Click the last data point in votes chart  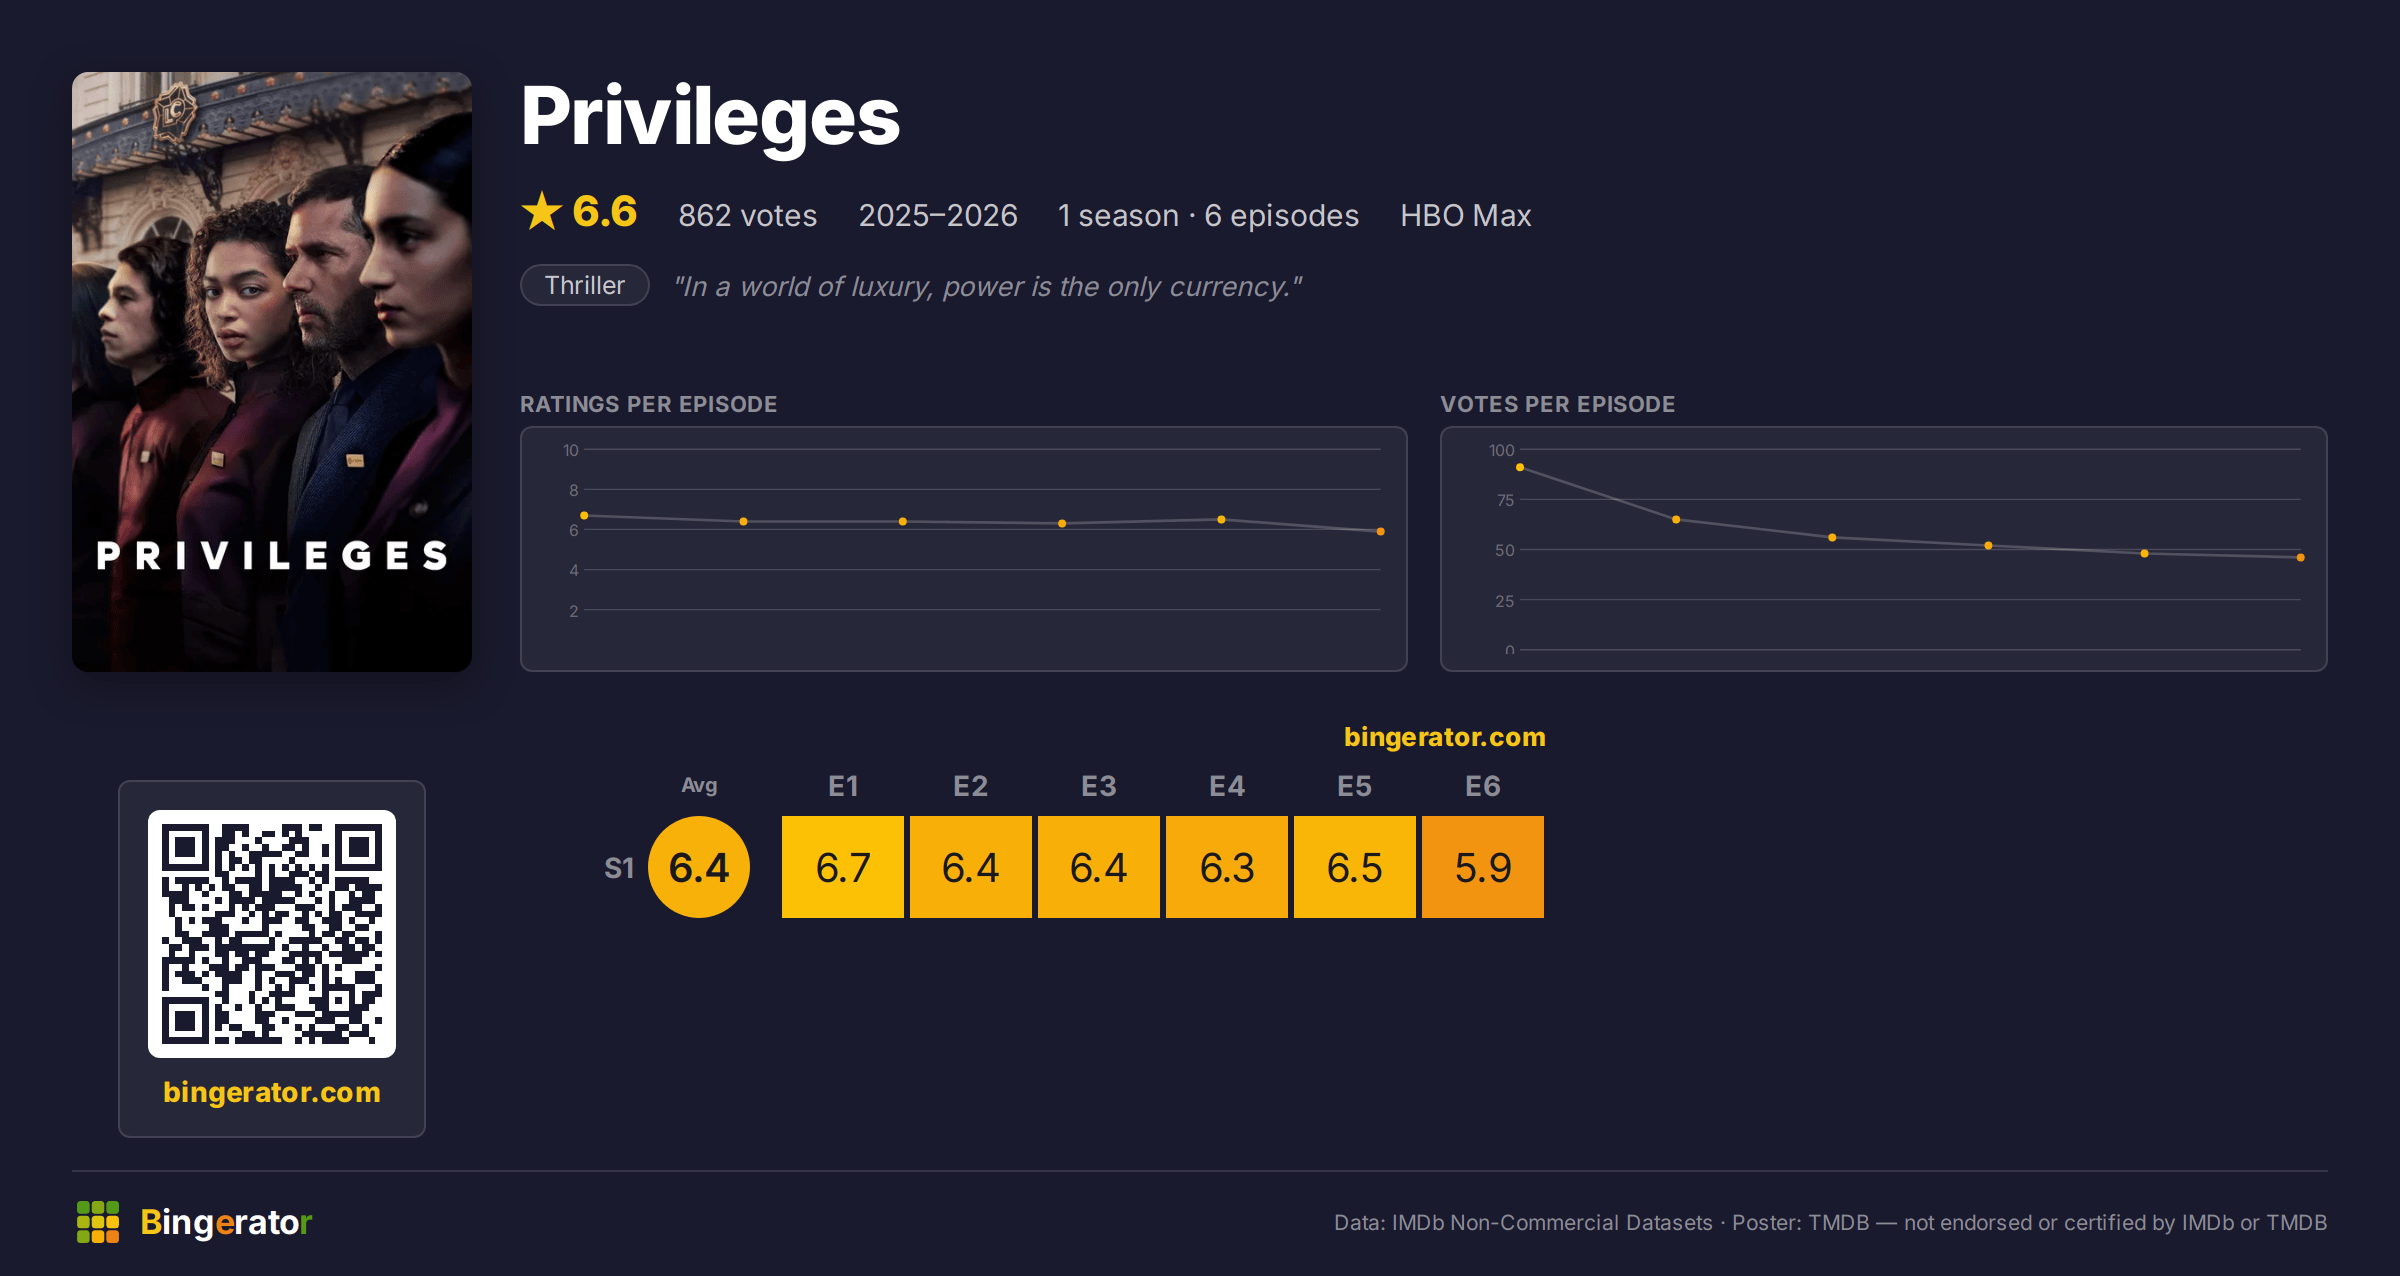point(2300,558)
